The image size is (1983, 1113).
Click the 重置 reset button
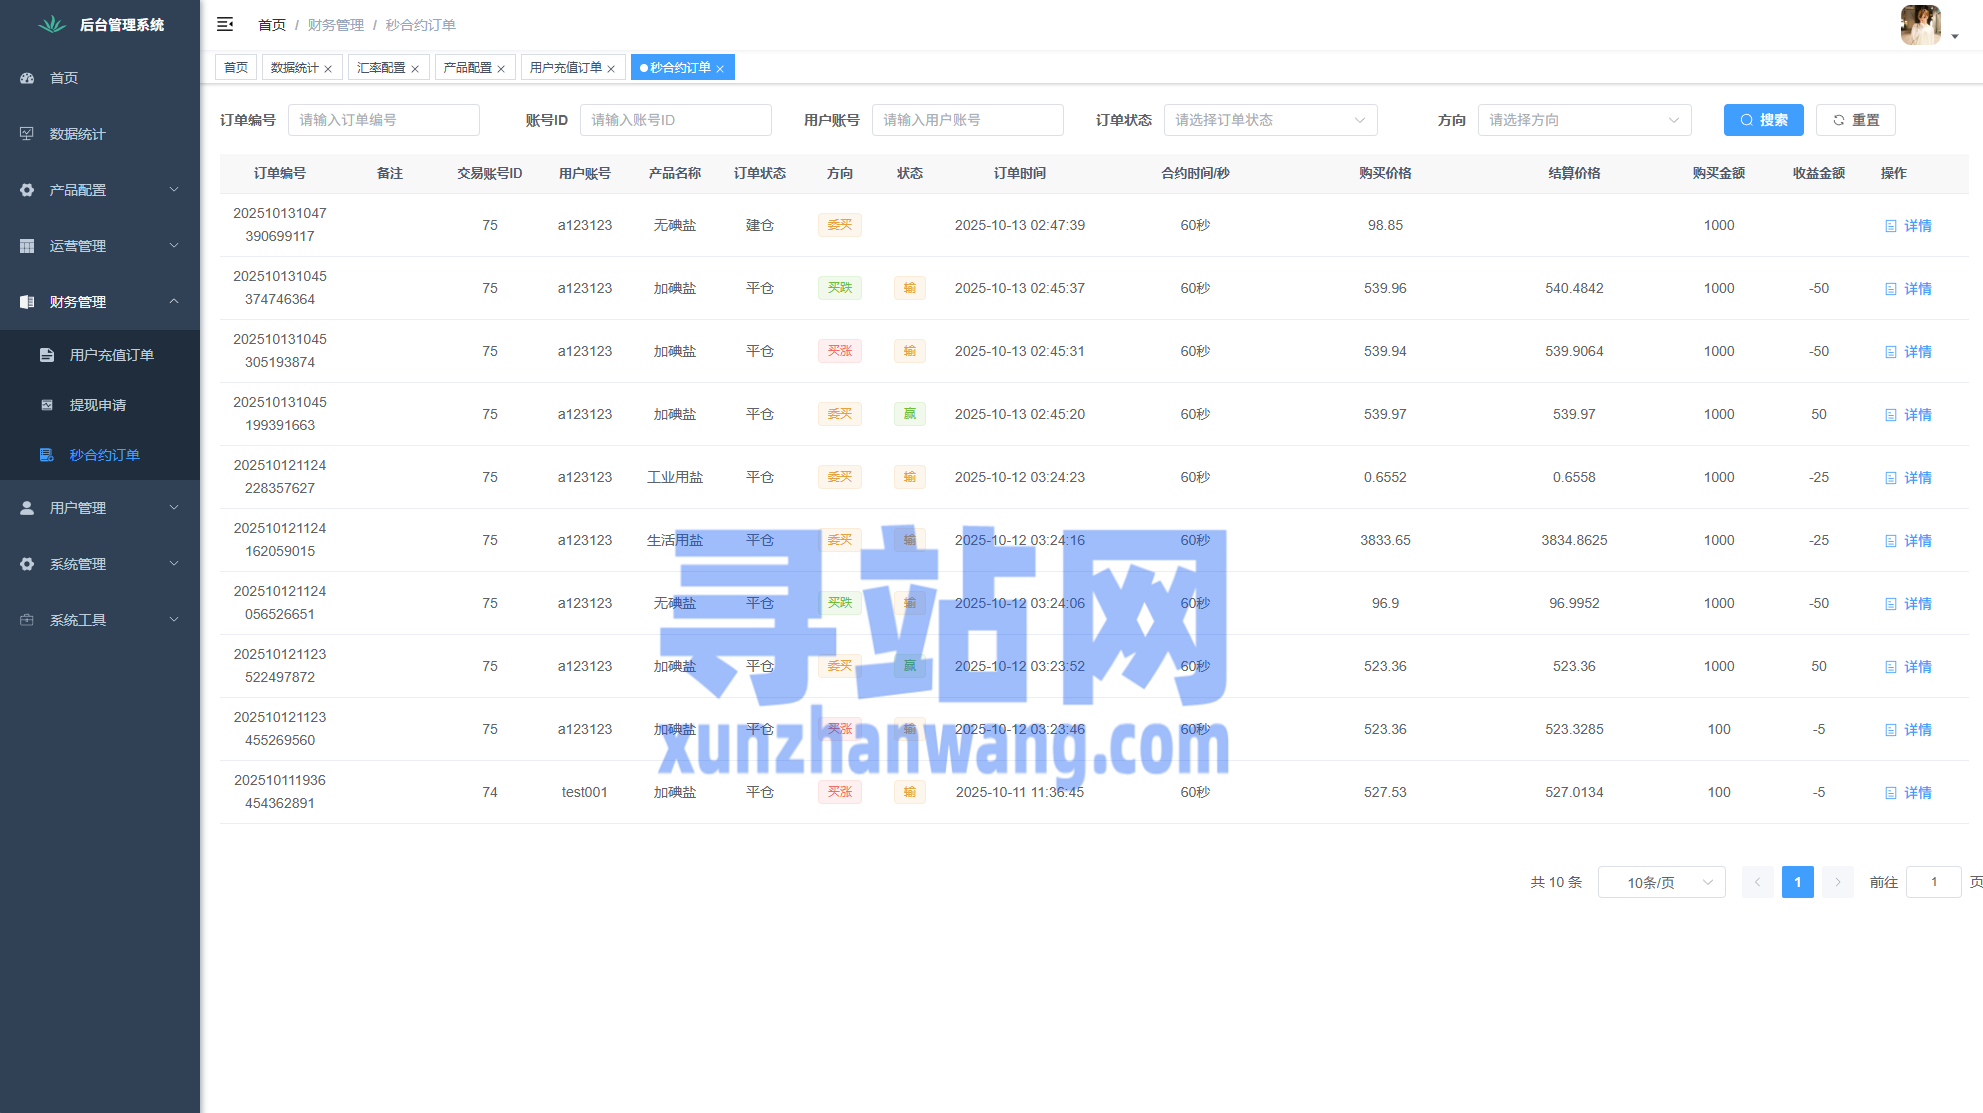coord(1855,120)
